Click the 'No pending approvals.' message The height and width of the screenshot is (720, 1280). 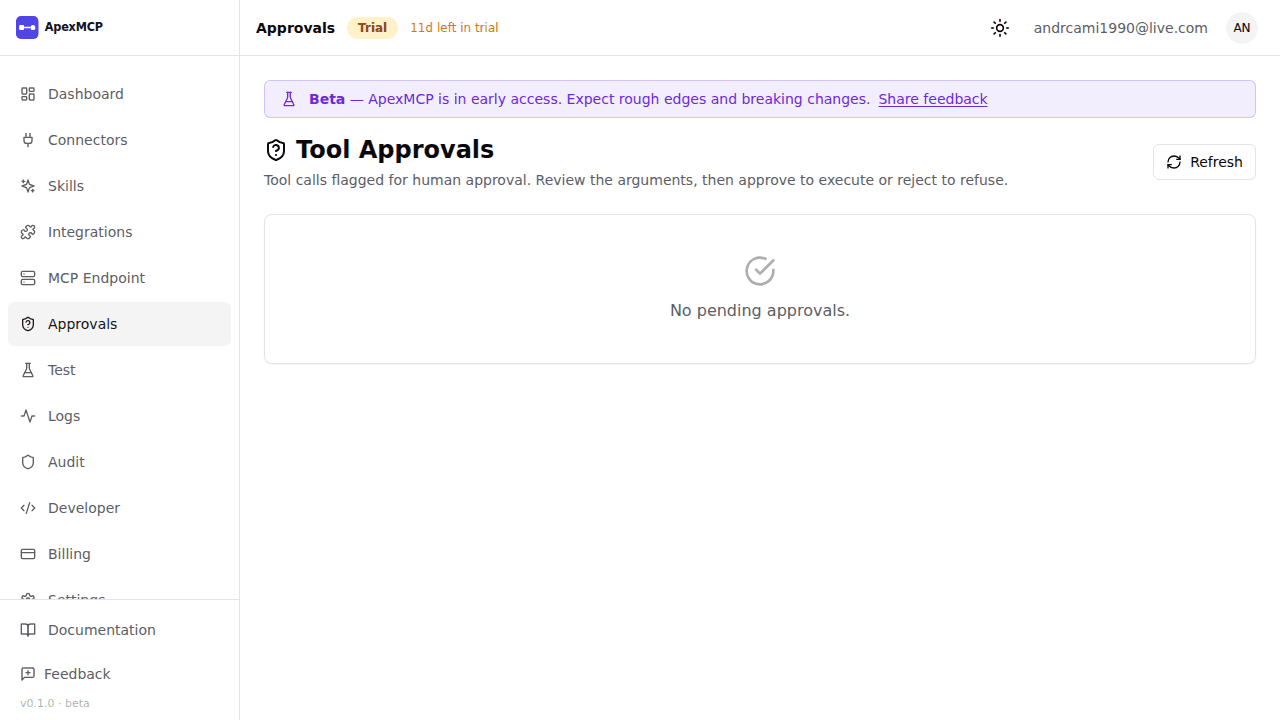pyautogui.click(x=760, y=311)
